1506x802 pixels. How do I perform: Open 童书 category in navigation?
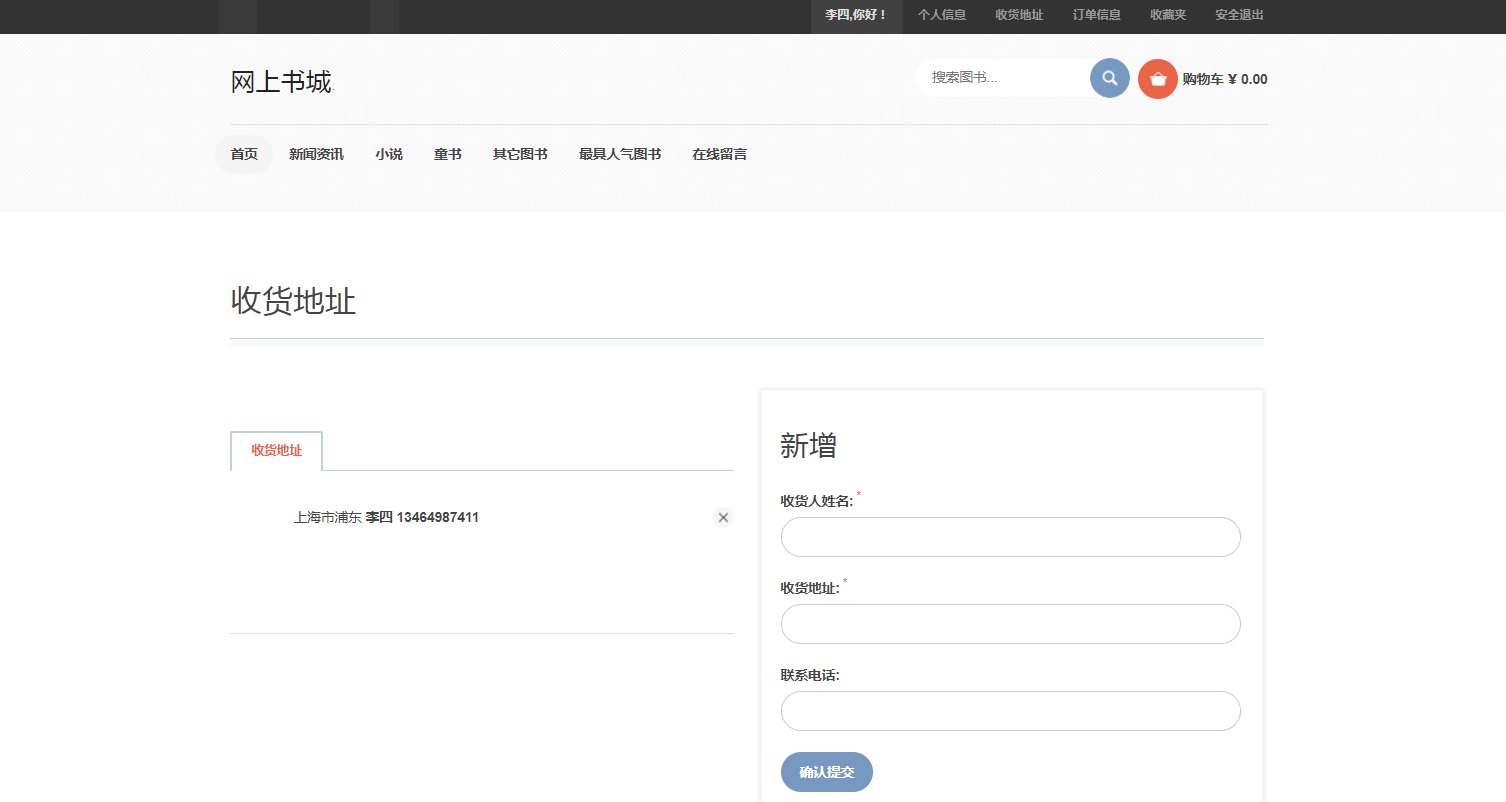click(x=448, y=154)
